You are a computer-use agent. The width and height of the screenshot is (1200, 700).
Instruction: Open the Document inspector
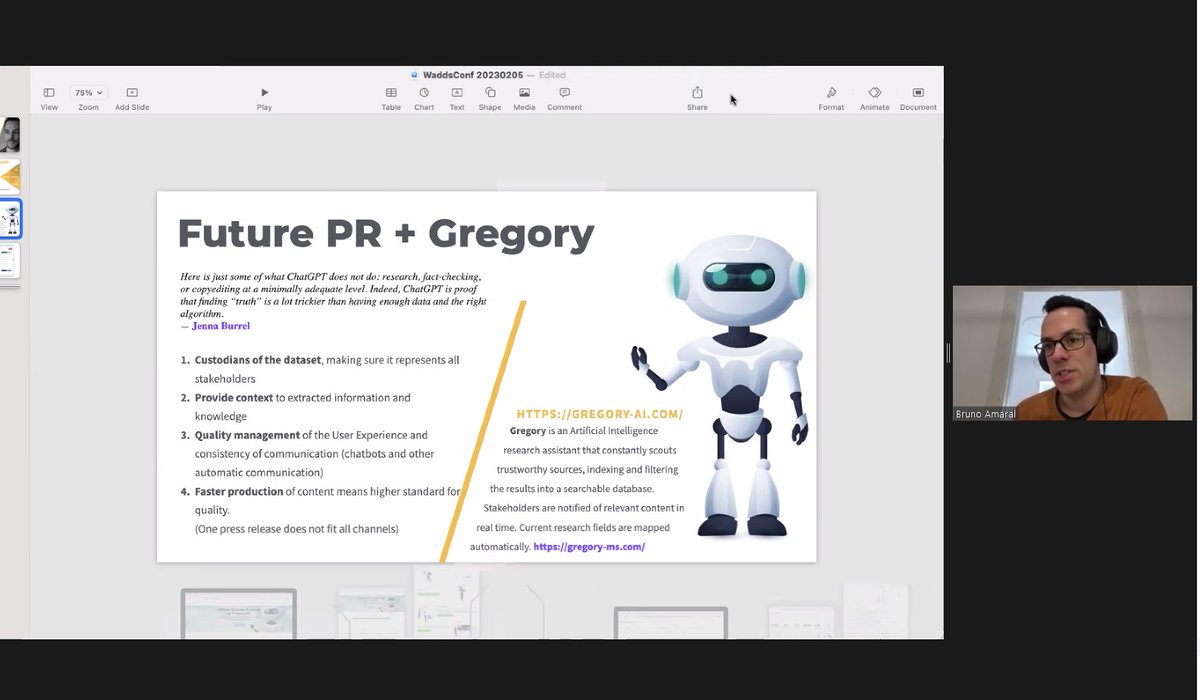(x=918, y=98)
